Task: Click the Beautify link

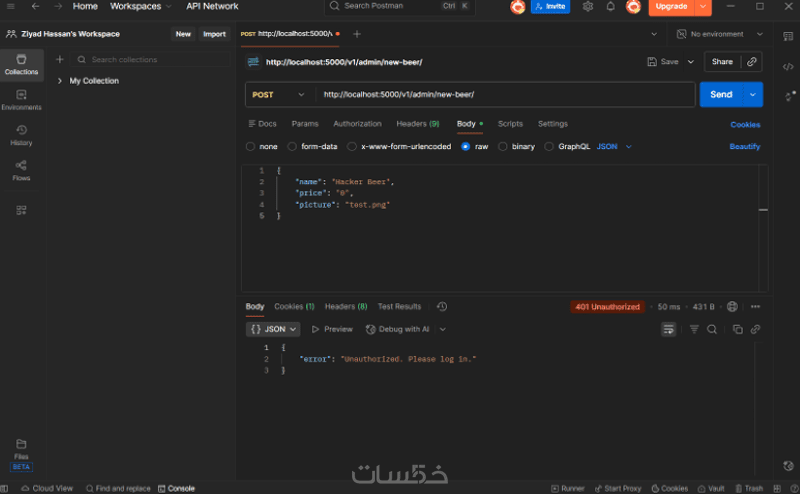Action: [x=744, y=146]
